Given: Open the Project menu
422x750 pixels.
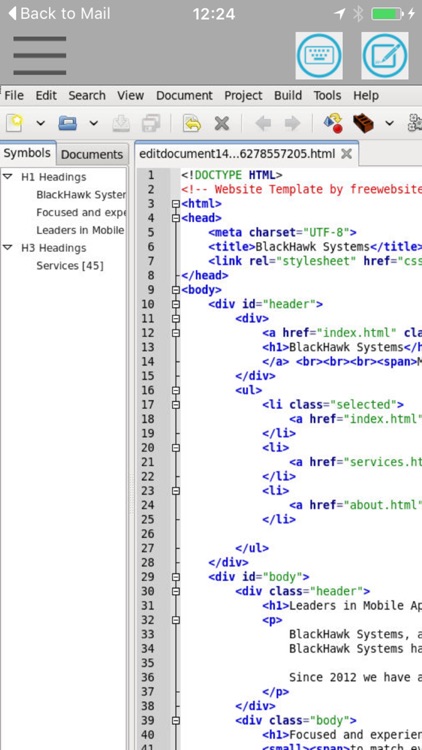Looking at the screenshot, I should tap(244, 96).
